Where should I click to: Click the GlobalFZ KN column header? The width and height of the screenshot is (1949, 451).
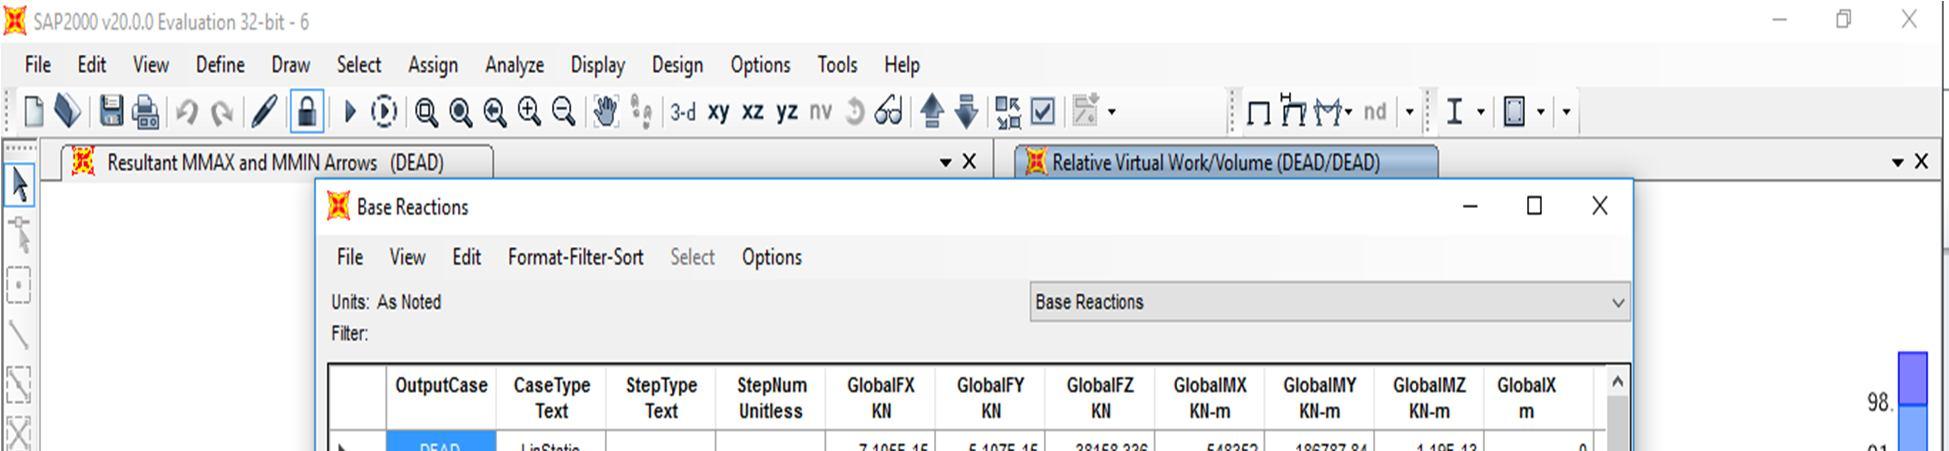point(1100,397)
